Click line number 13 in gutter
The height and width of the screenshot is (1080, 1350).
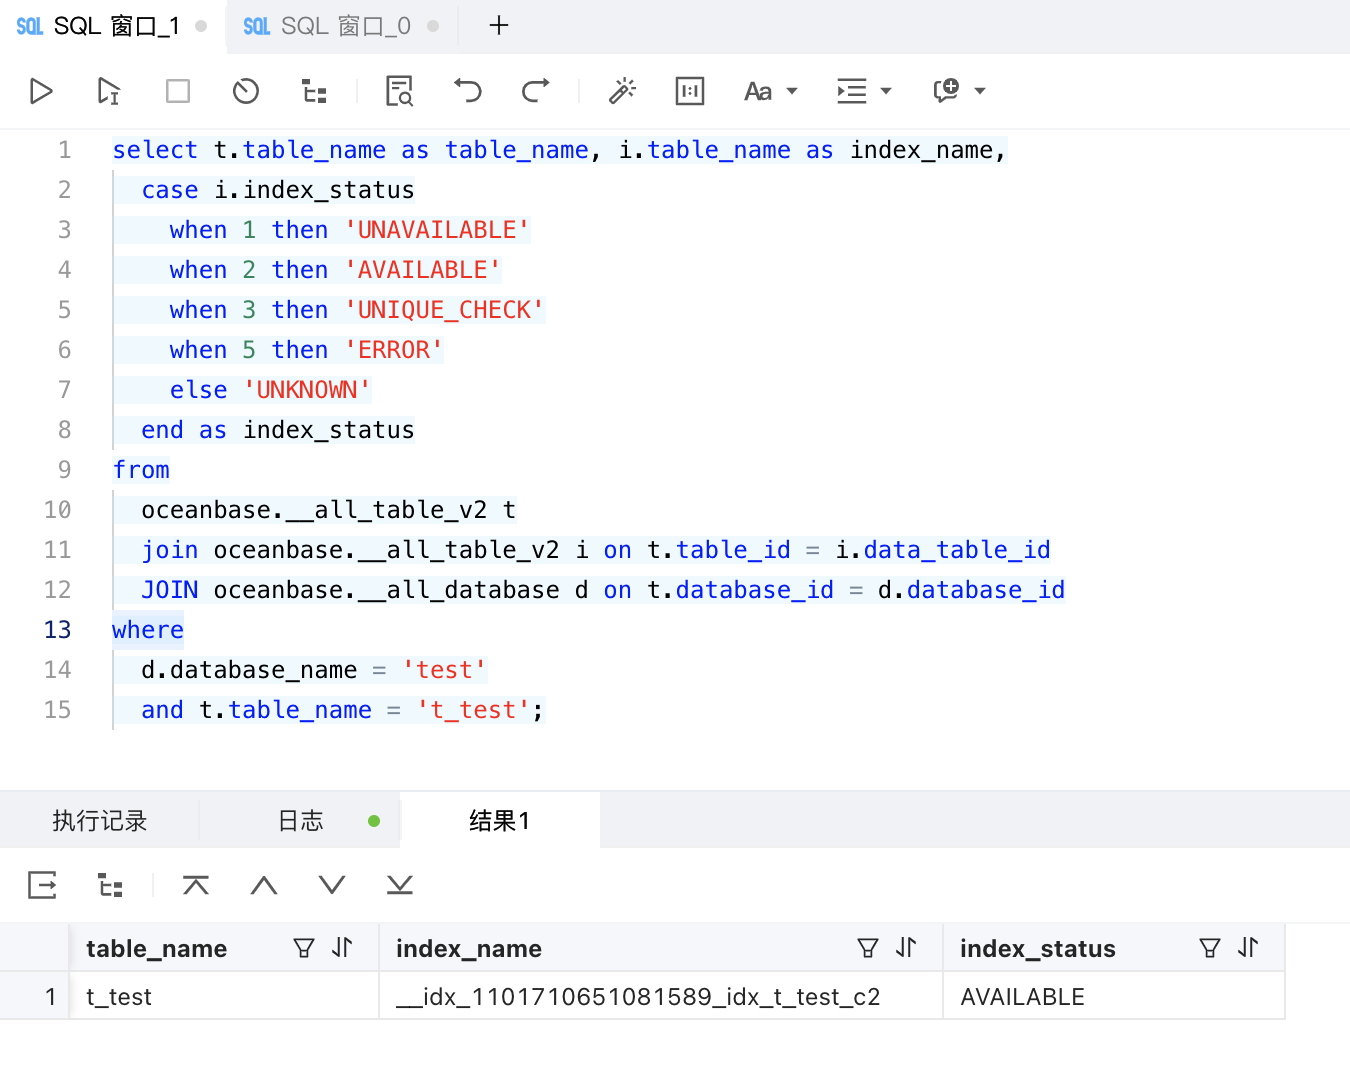tap(58, 630)
